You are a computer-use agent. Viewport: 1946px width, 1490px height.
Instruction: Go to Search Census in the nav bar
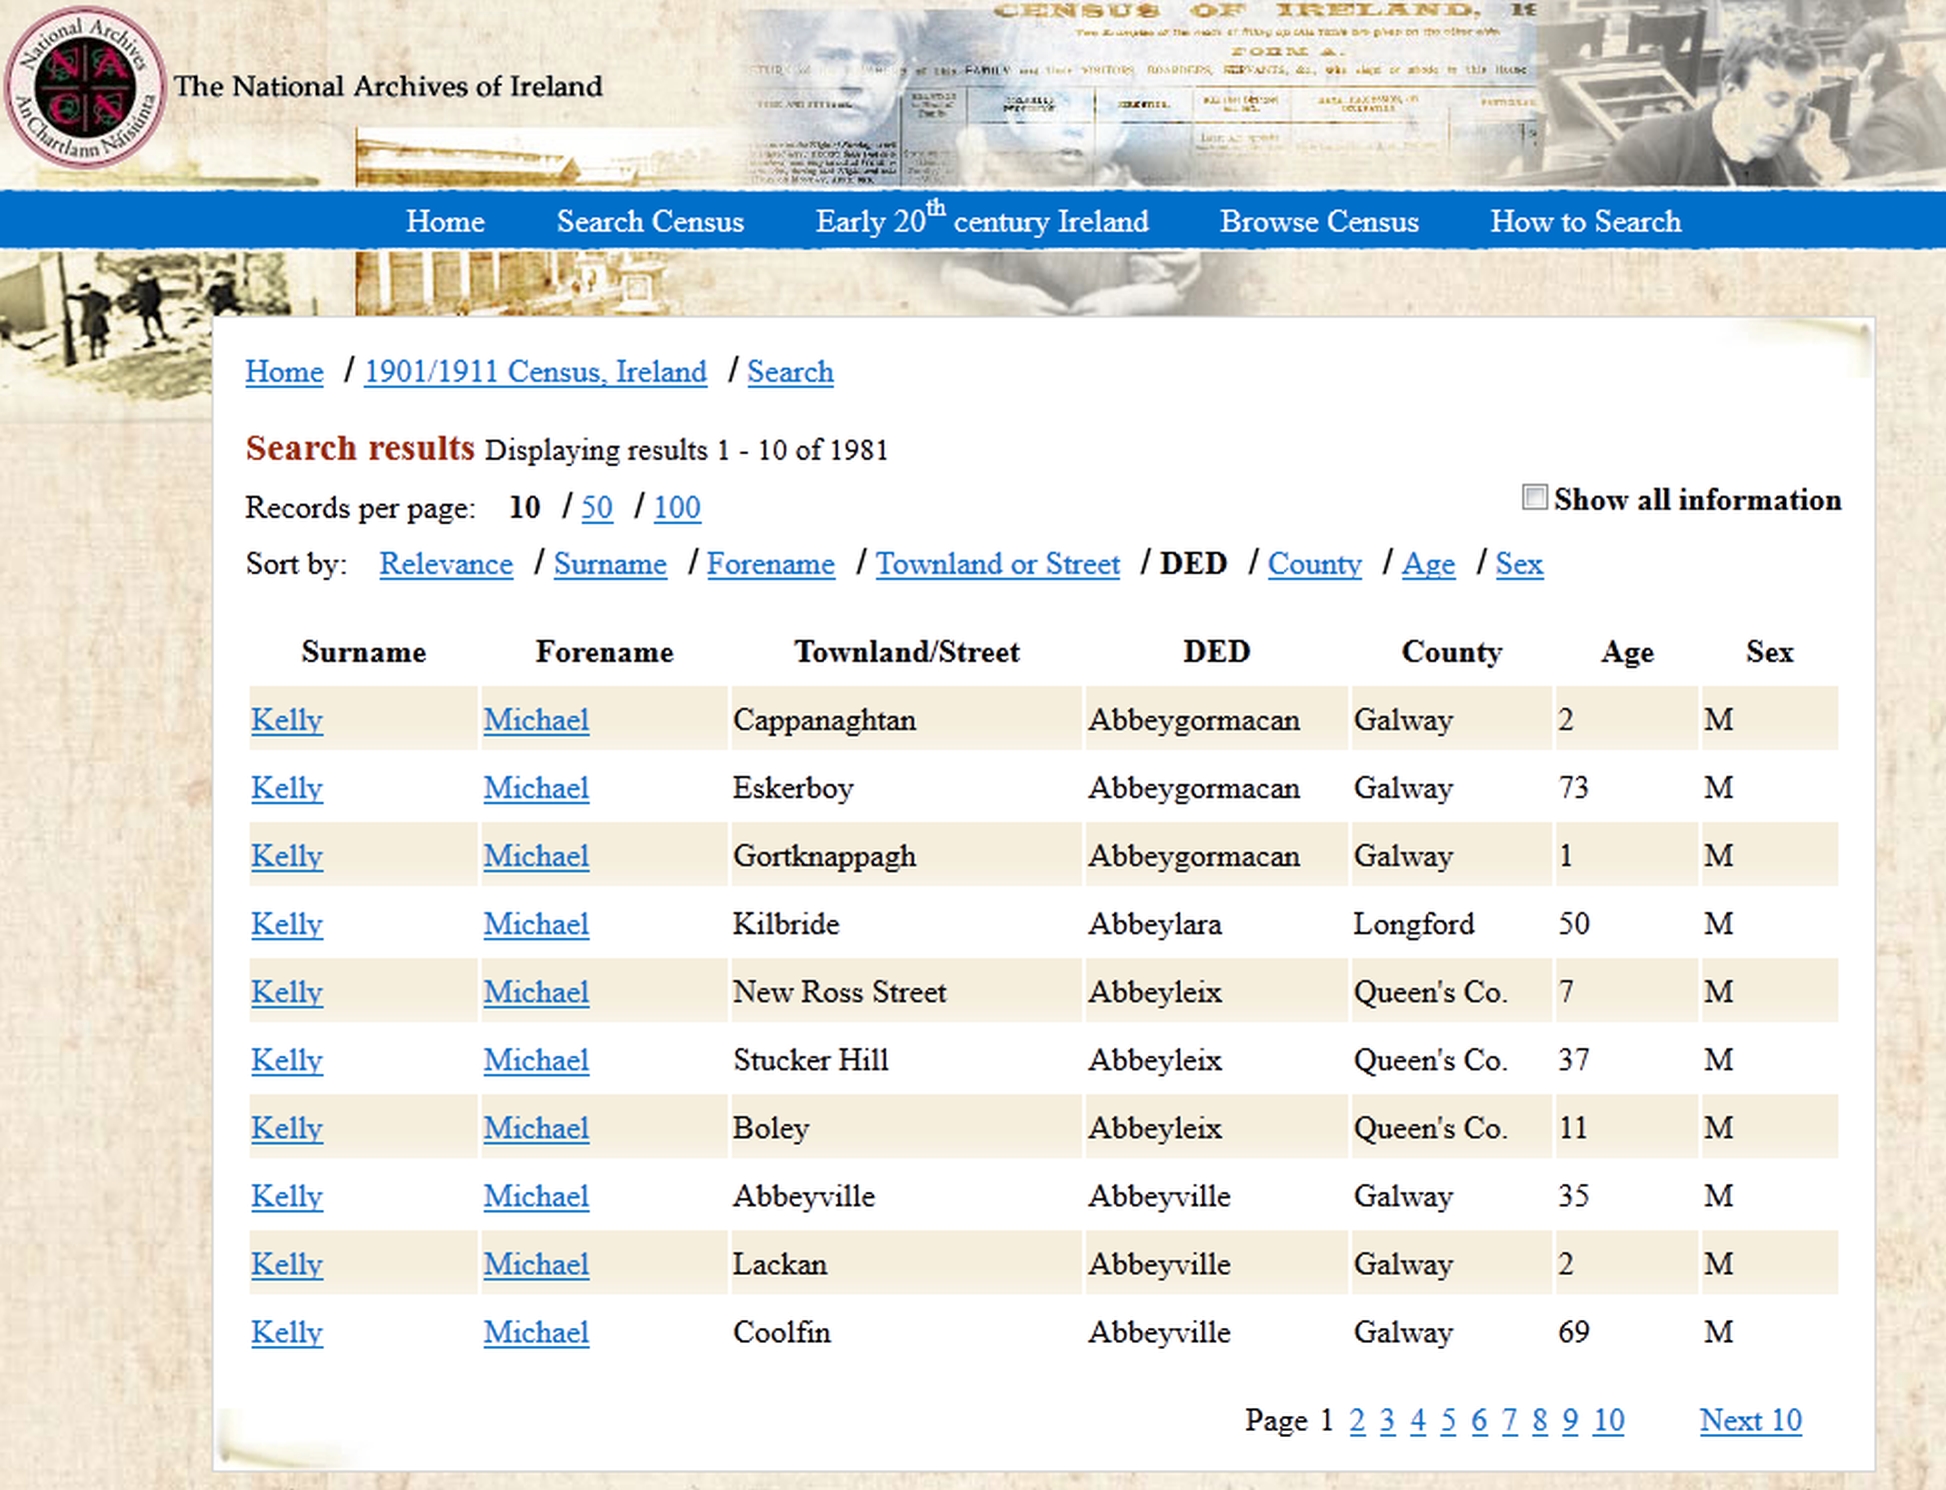point(650,221)
